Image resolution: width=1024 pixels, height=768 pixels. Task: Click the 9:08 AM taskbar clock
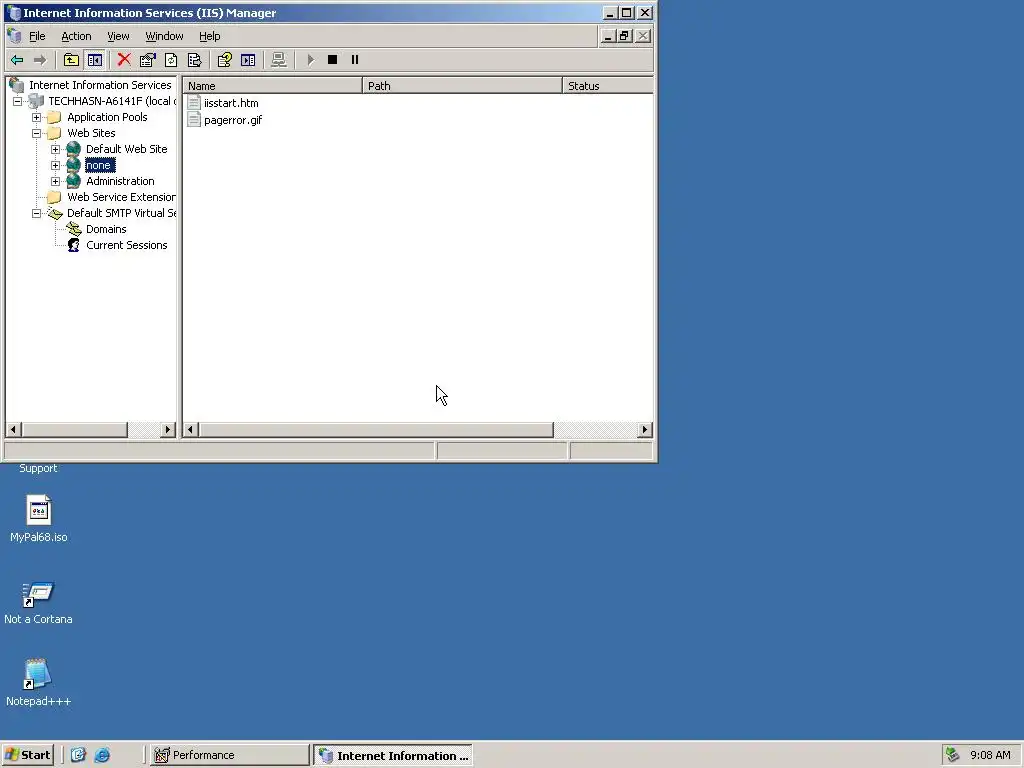click(990, 755)
